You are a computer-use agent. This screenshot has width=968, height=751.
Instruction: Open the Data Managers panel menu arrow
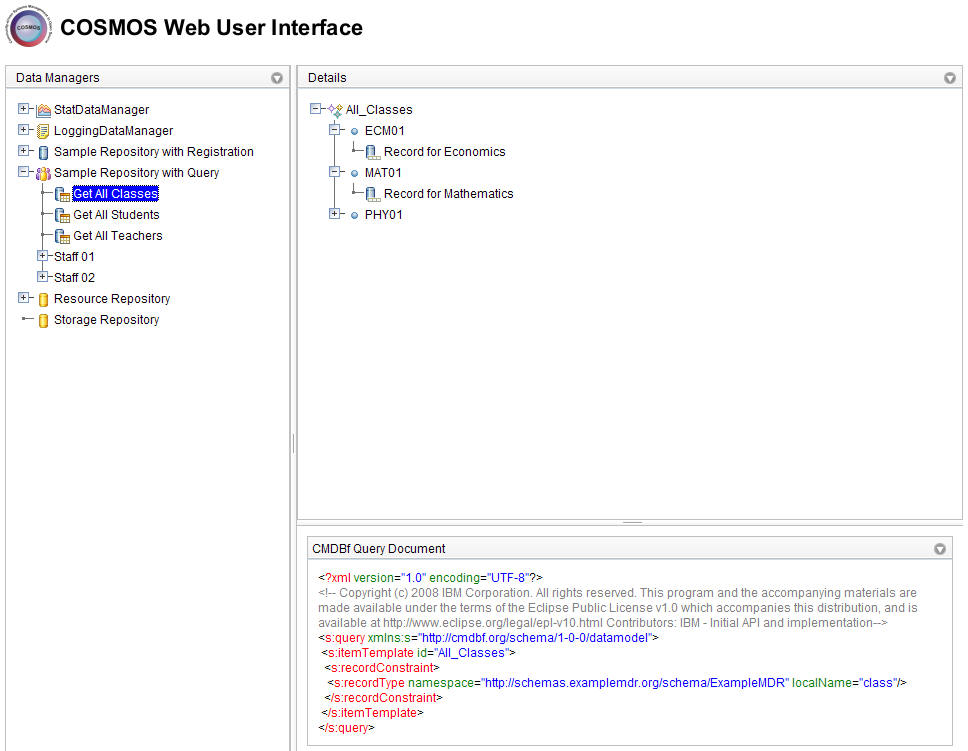point(277,78)
